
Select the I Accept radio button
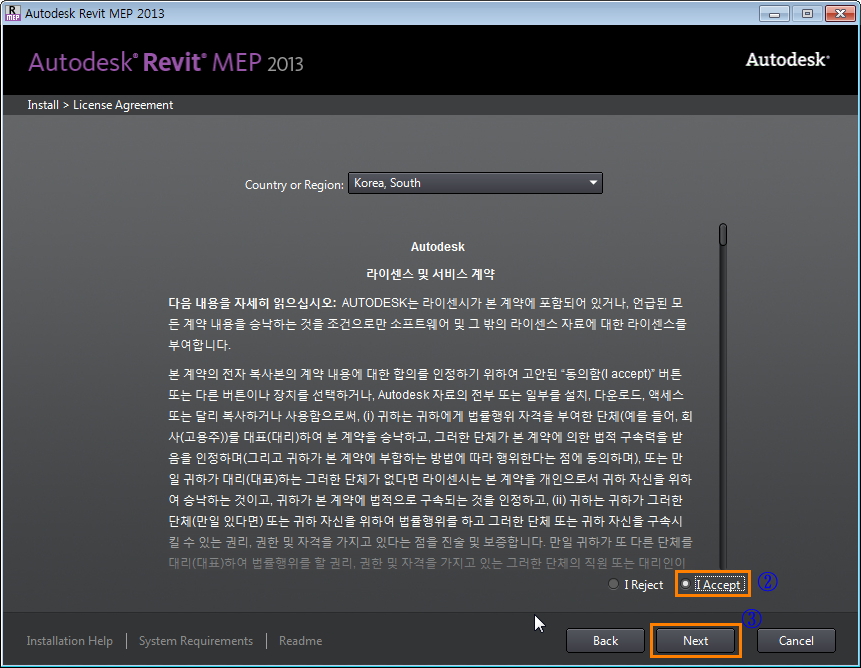tap(686, 585)
